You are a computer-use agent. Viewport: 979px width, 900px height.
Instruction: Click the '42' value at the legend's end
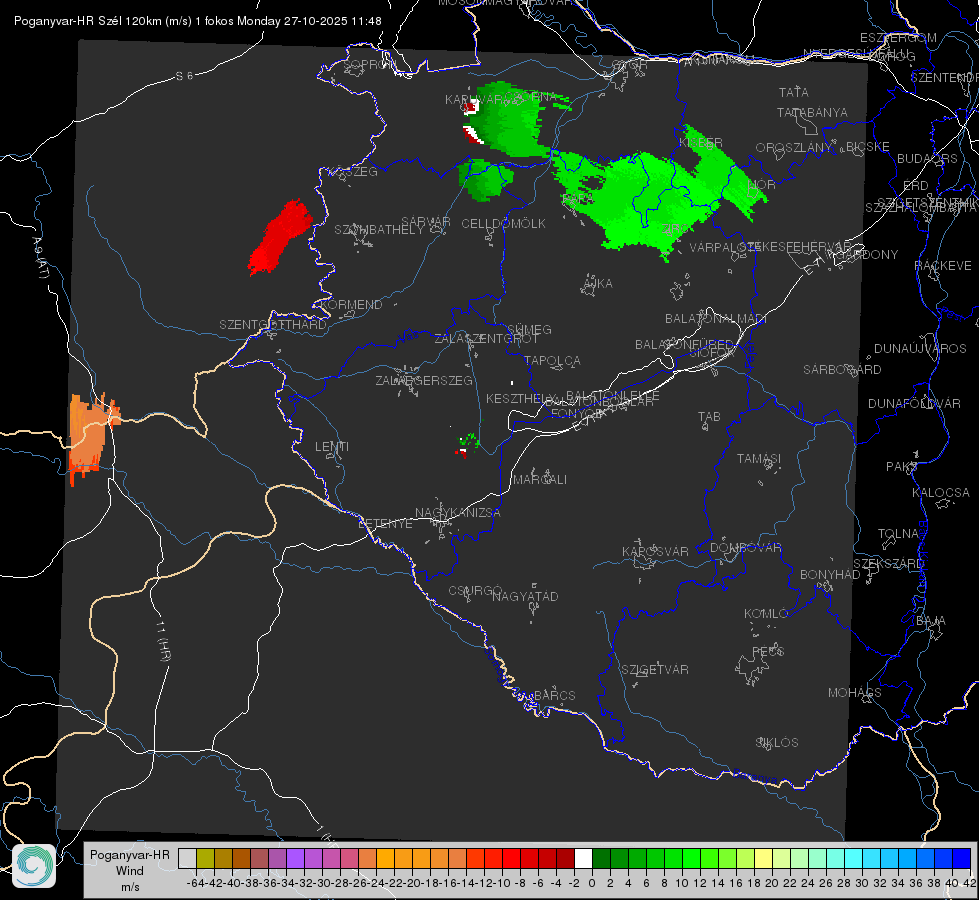pyautogui.click(x=970, y=883)
